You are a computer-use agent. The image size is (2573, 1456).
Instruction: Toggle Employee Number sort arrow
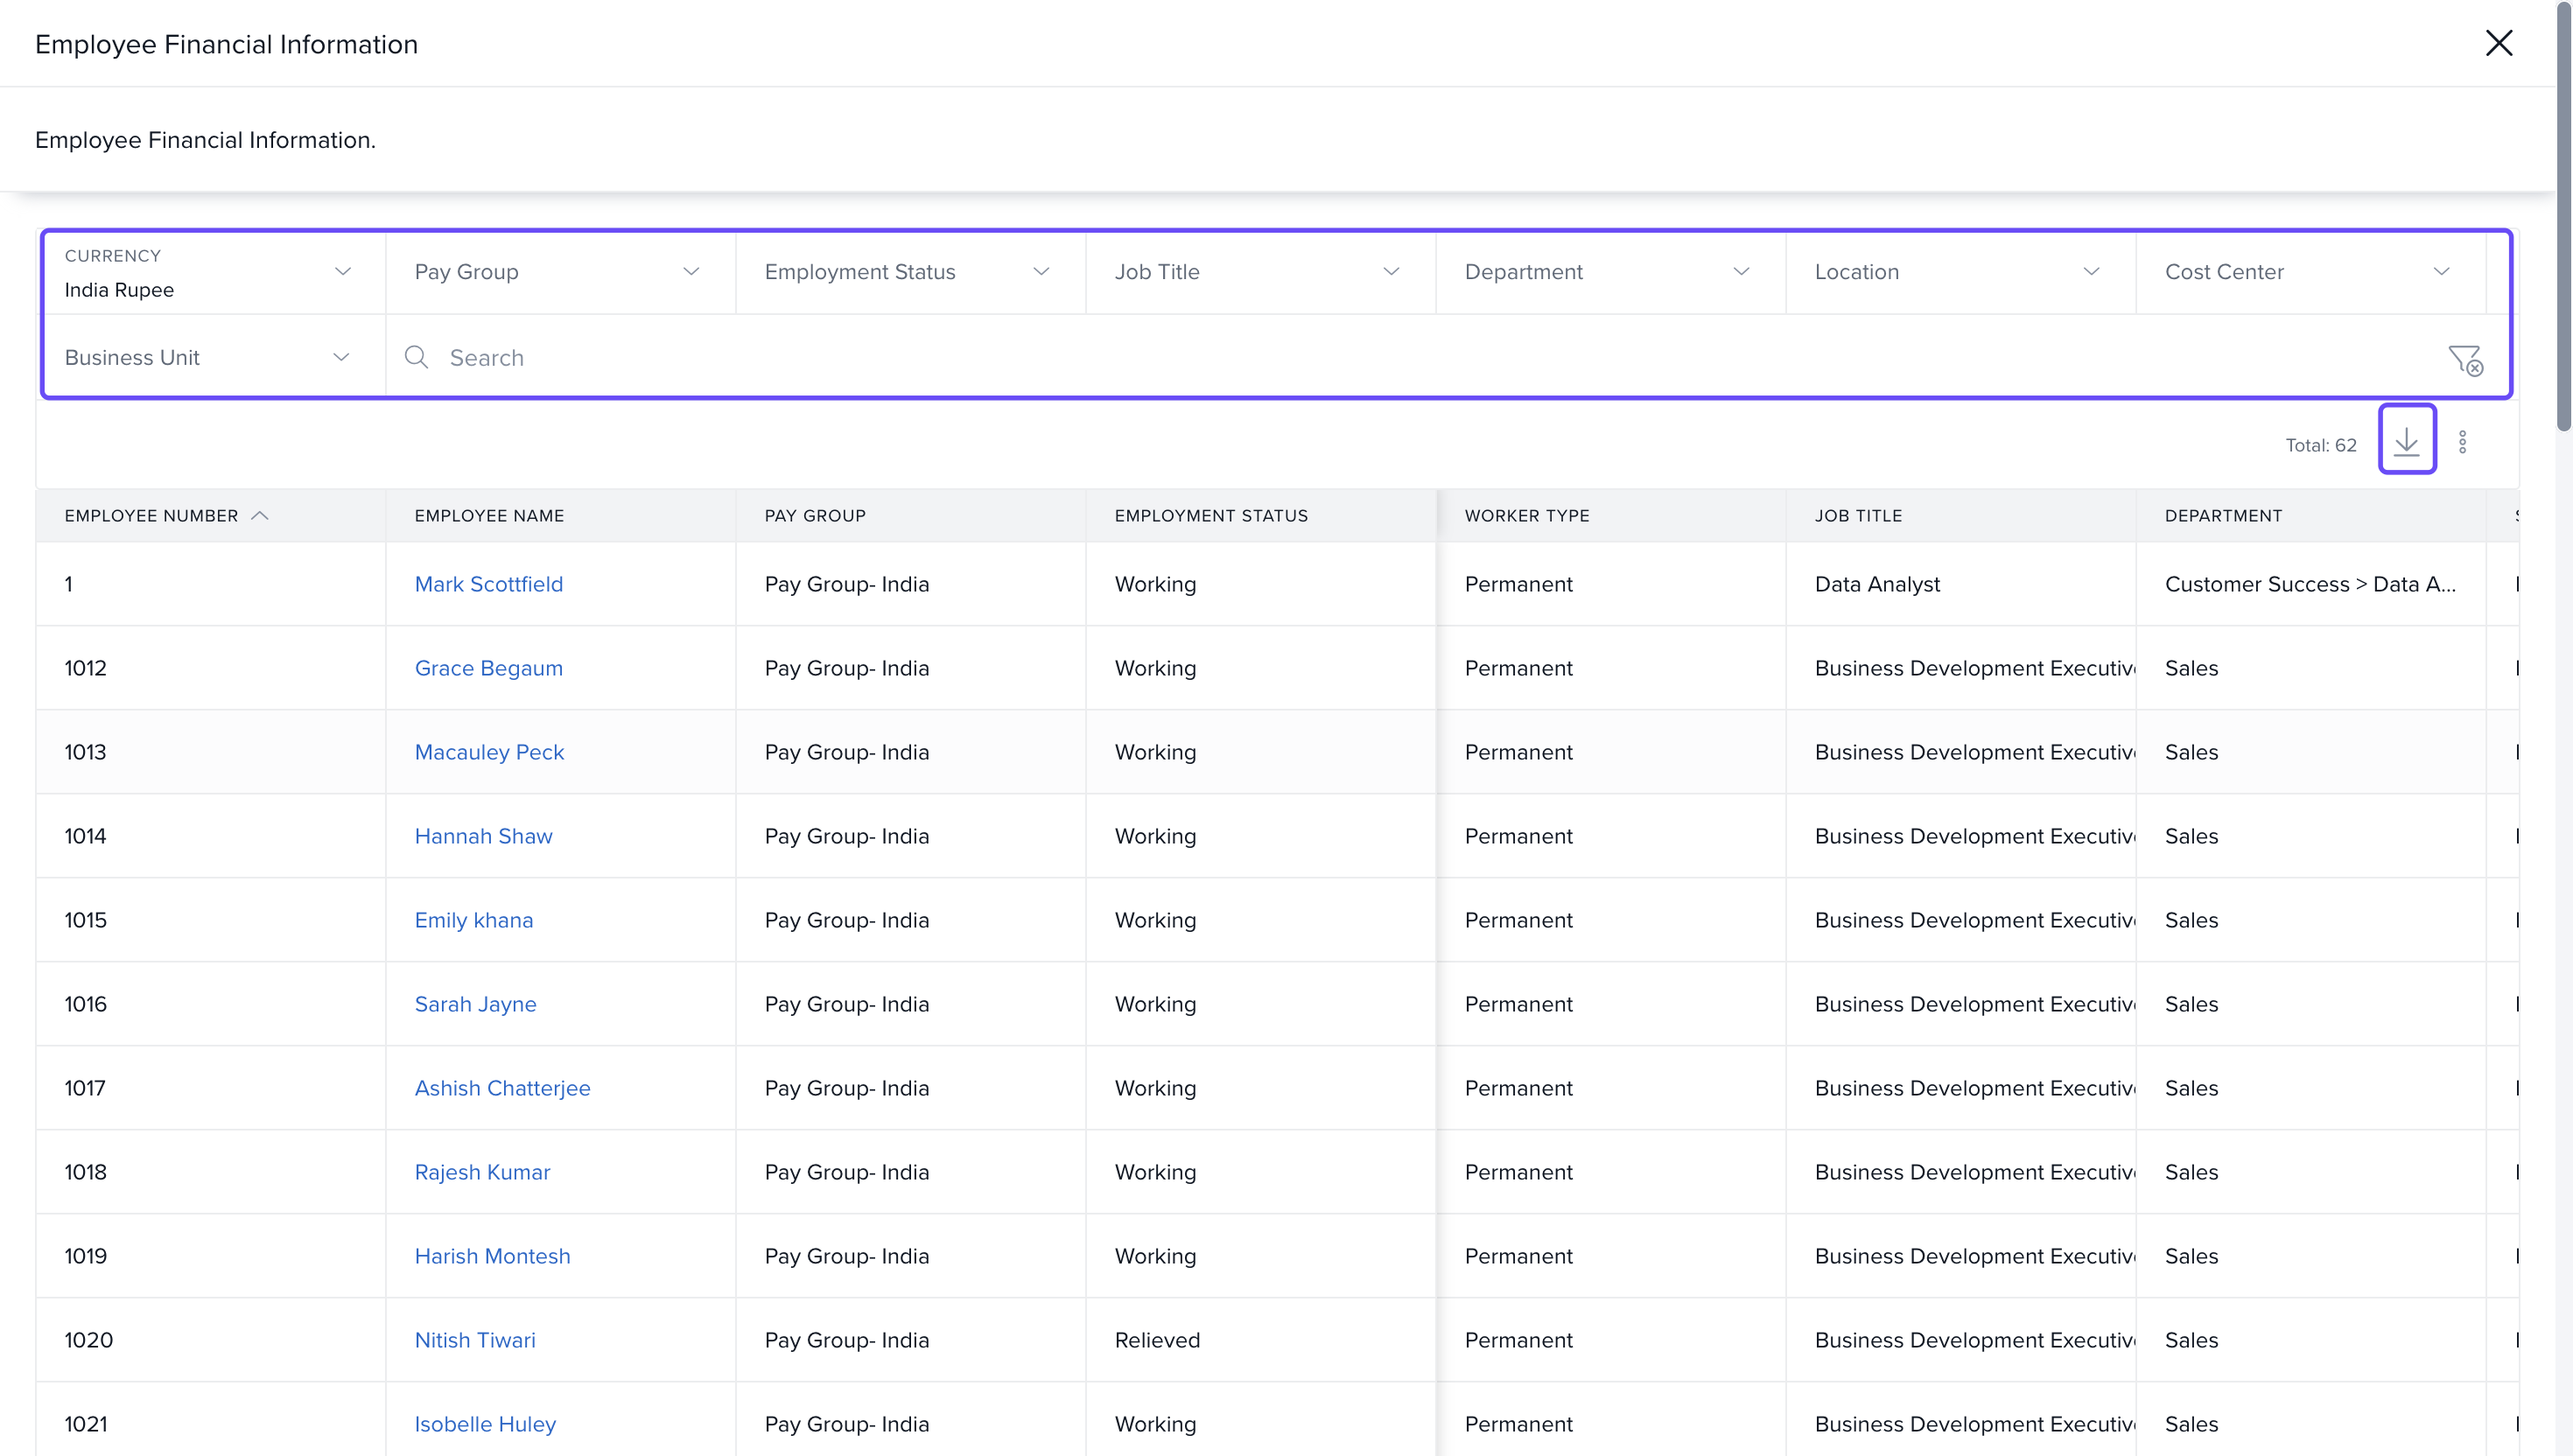click(x=260, y=516)
